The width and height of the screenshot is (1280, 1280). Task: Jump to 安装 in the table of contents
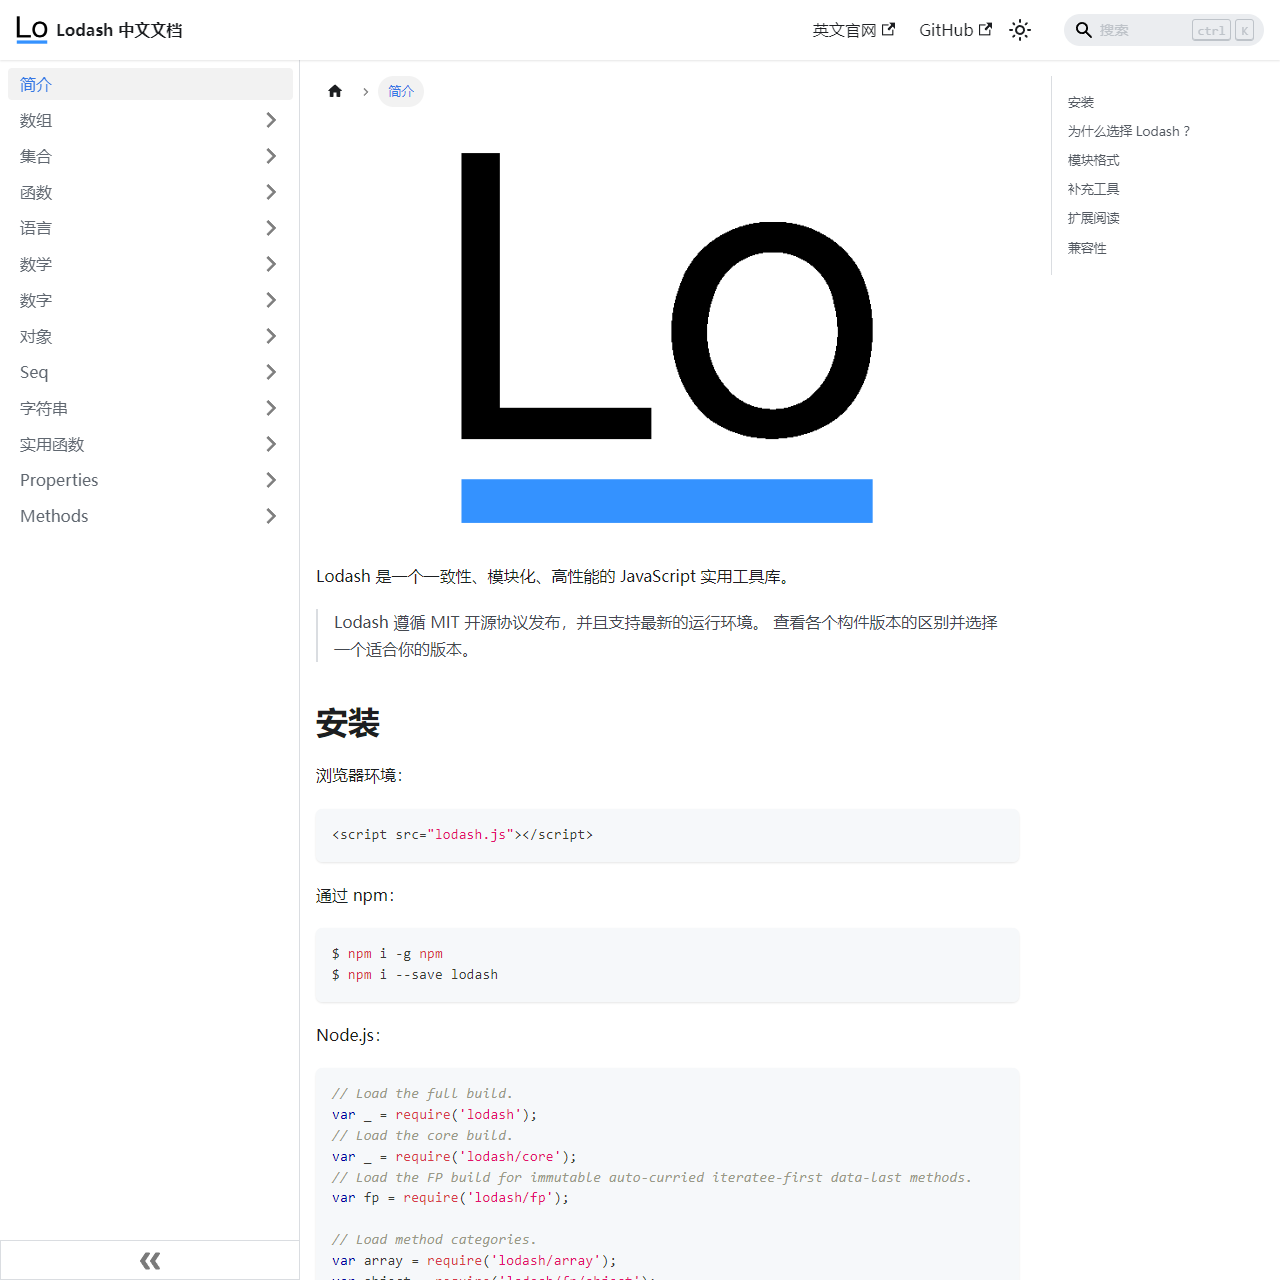coord(1081,102)
